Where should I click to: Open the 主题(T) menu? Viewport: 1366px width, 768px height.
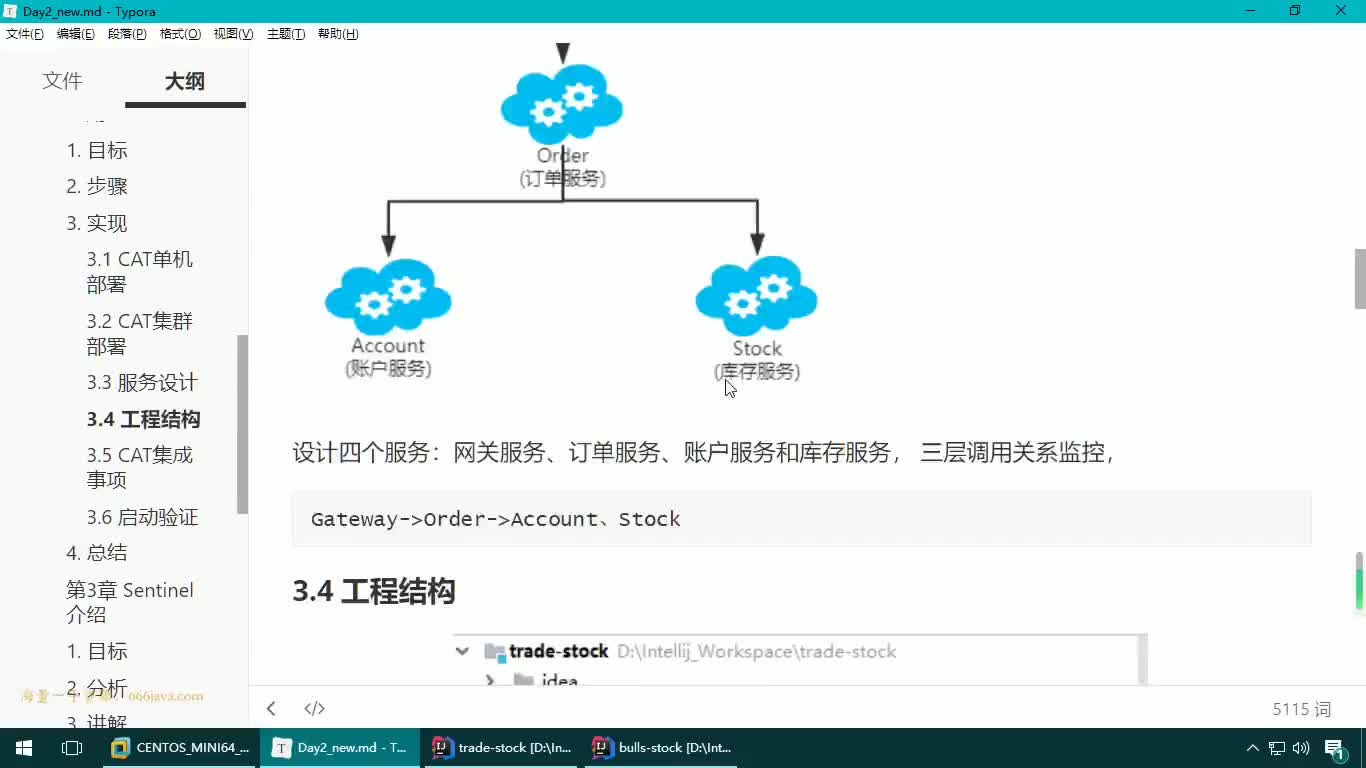(286, 34)
